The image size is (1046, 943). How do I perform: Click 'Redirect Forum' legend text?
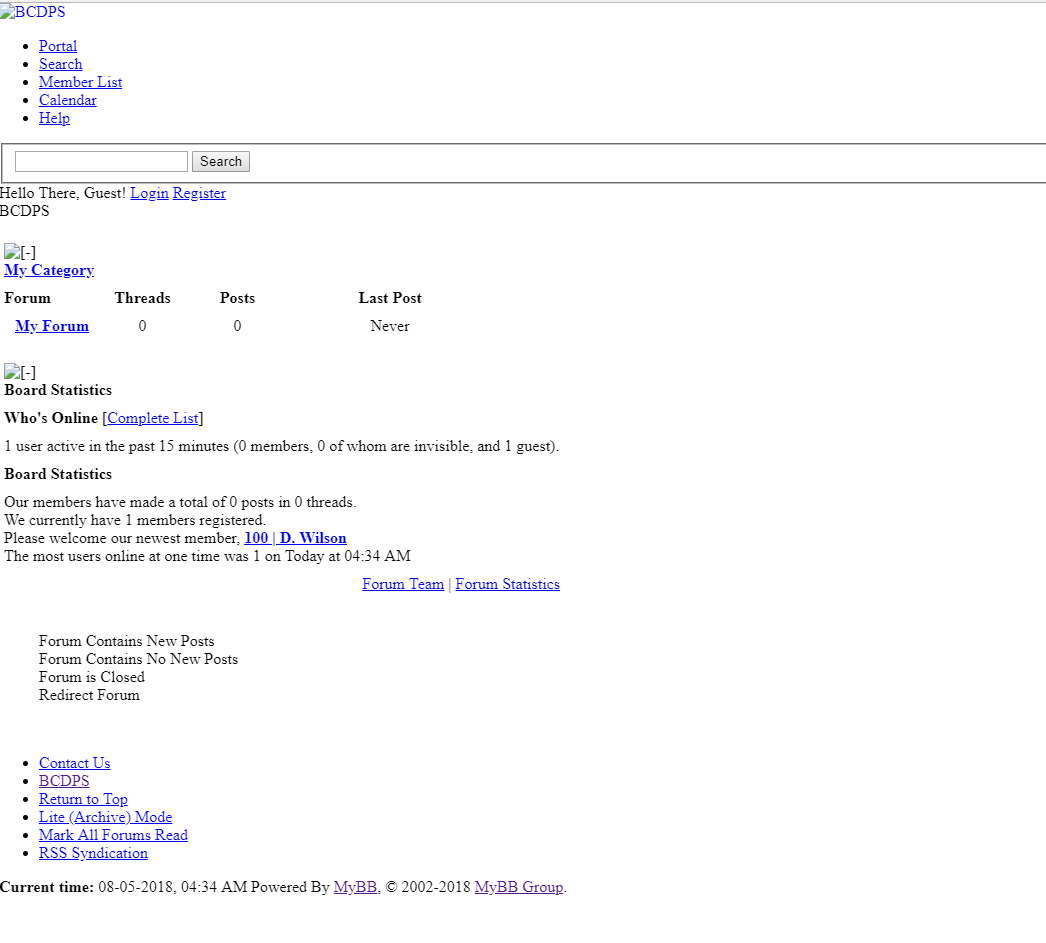pos(89,695)
